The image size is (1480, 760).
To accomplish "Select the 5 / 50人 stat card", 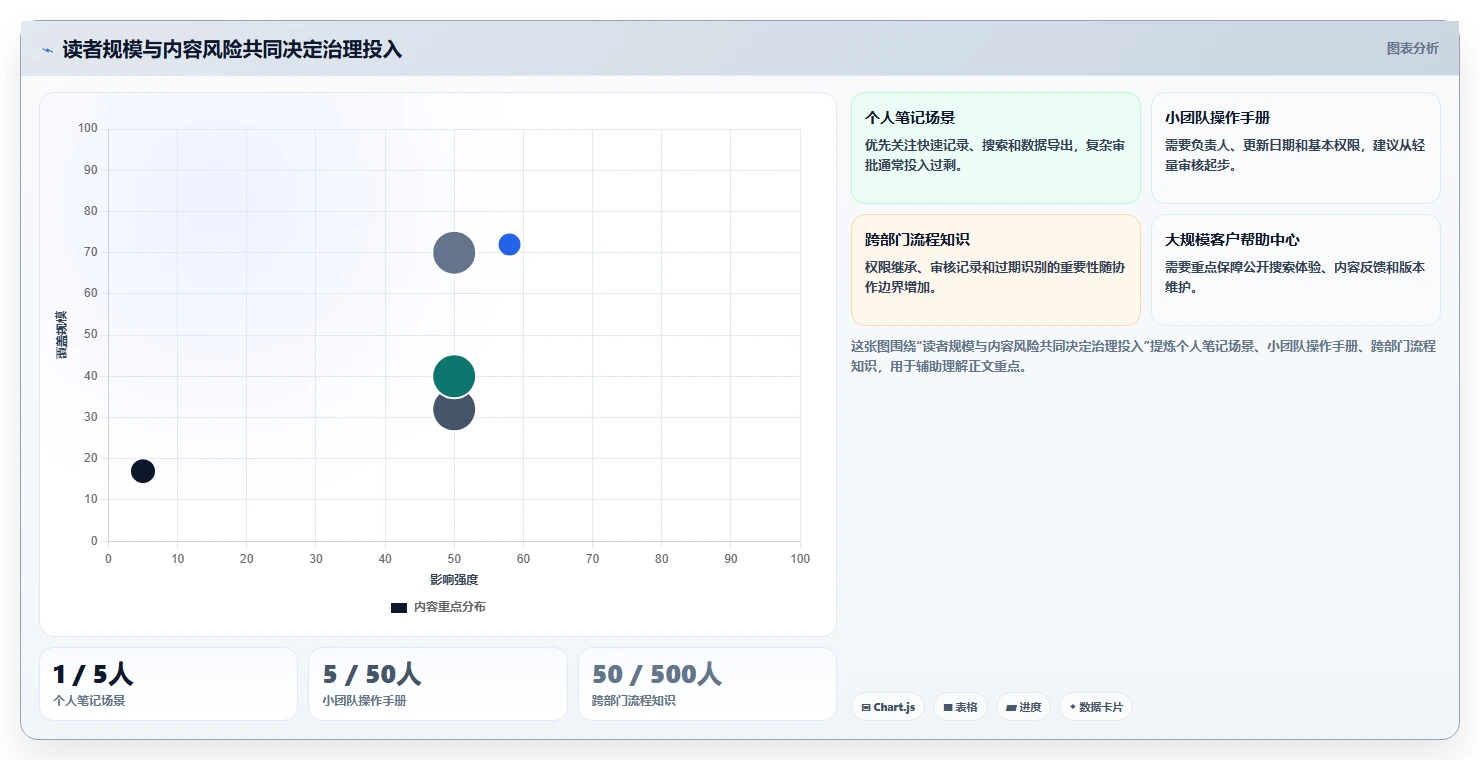I will tap(438, 684).
